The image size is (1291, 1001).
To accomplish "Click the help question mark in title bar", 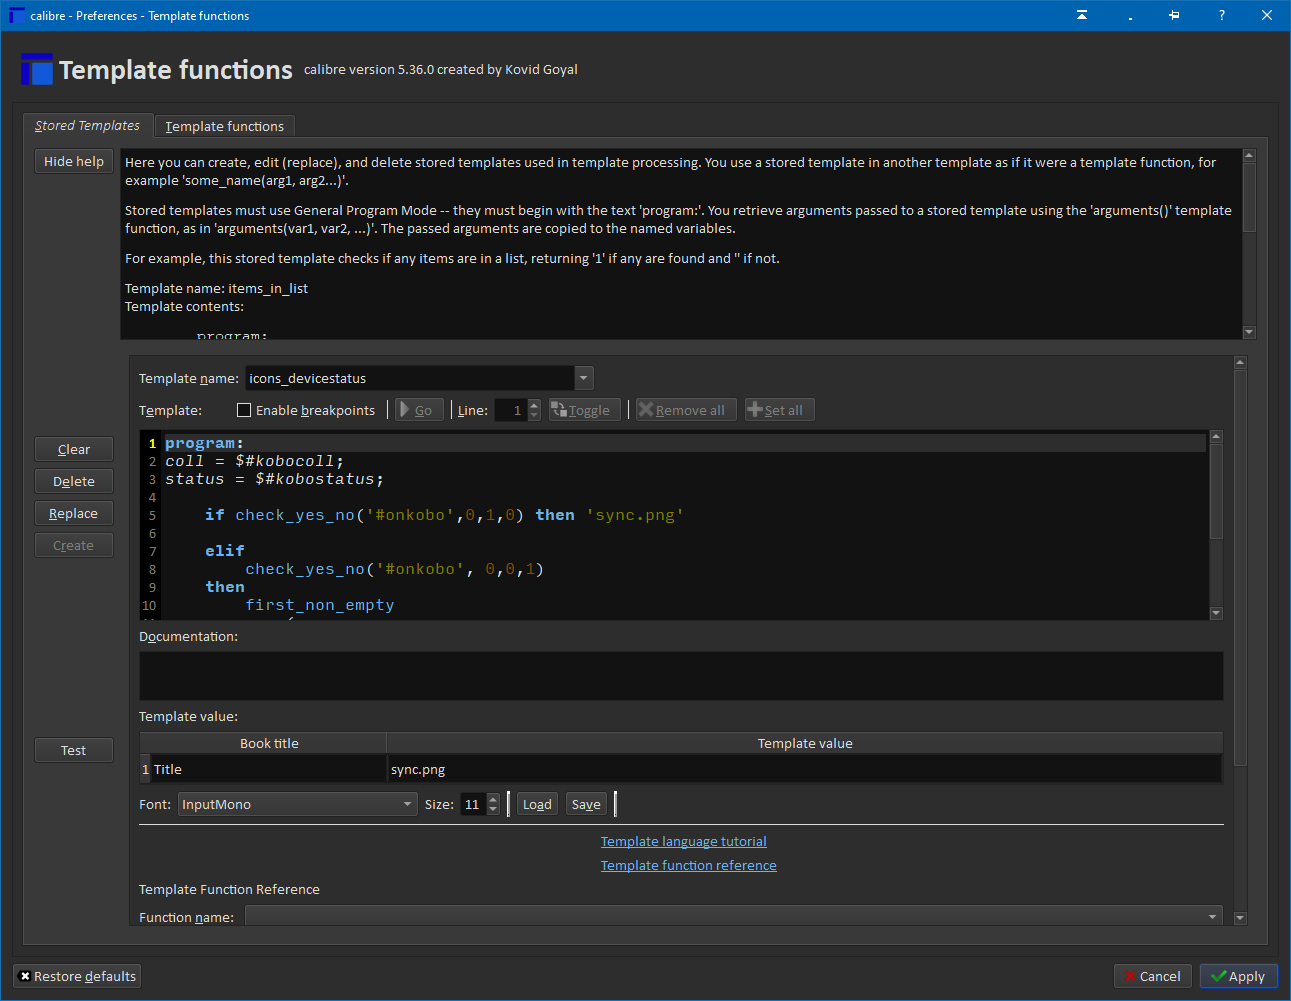I will tap(1221, 15).
